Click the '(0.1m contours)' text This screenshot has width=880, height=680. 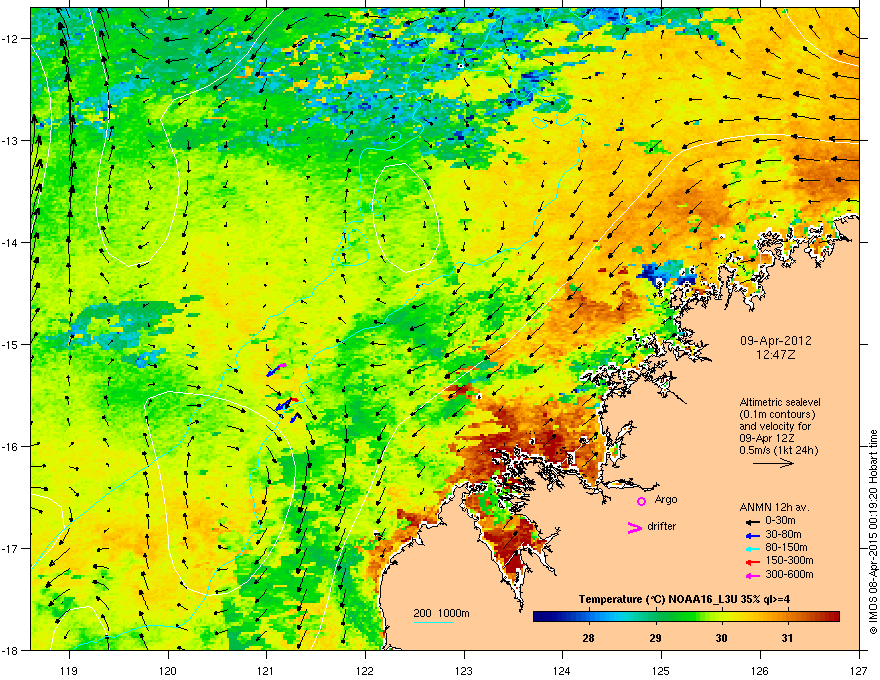point(777,414)
